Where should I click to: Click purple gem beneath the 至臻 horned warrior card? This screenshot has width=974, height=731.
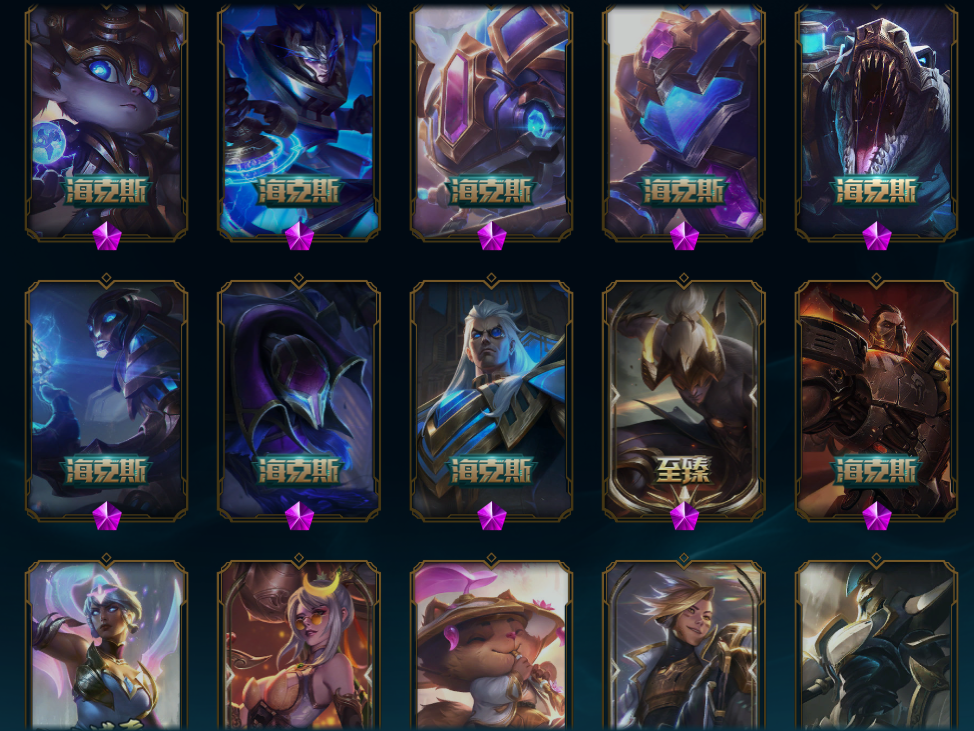point(684,516)
